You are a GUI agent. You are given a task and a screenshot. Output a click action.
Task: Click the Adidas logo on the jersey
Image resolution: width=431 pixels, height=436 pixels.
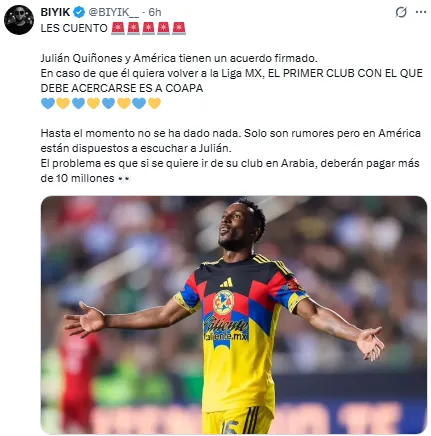coord(226,283)
